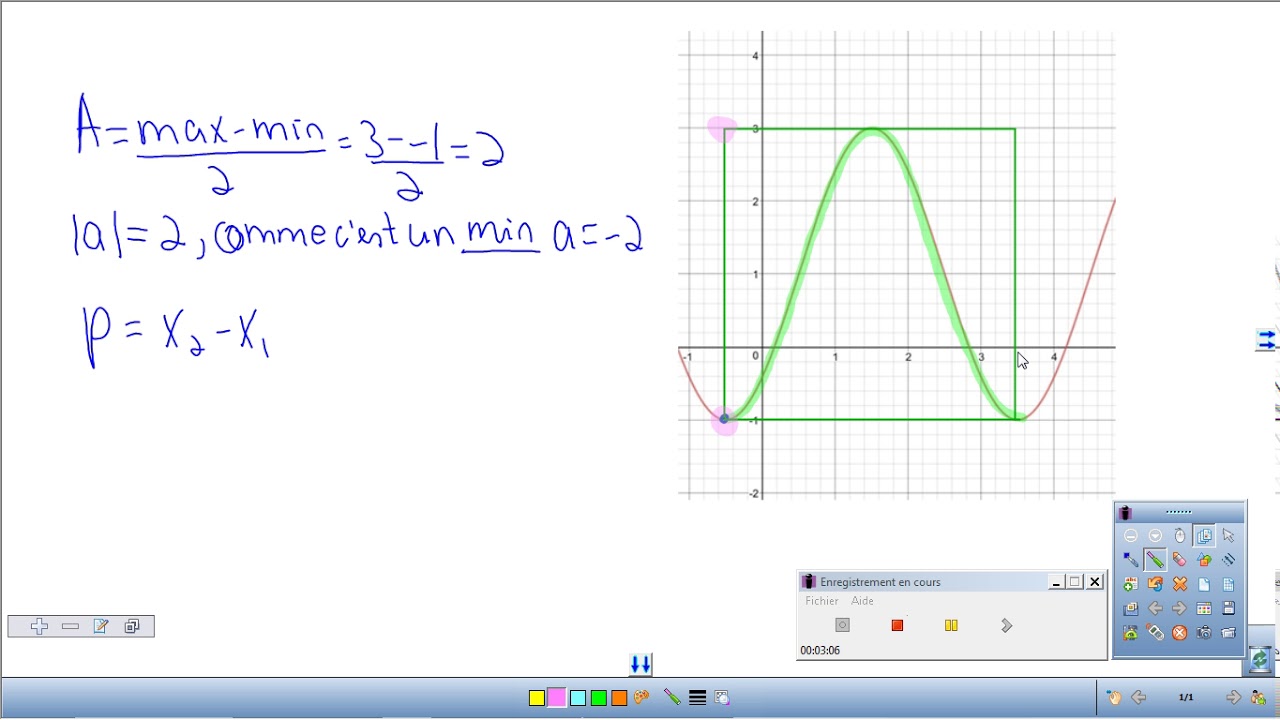Viewport: 1280px width, 720px height.
Task: Minimize the Enregistrement en cours window
Action: coord(1056,582)
